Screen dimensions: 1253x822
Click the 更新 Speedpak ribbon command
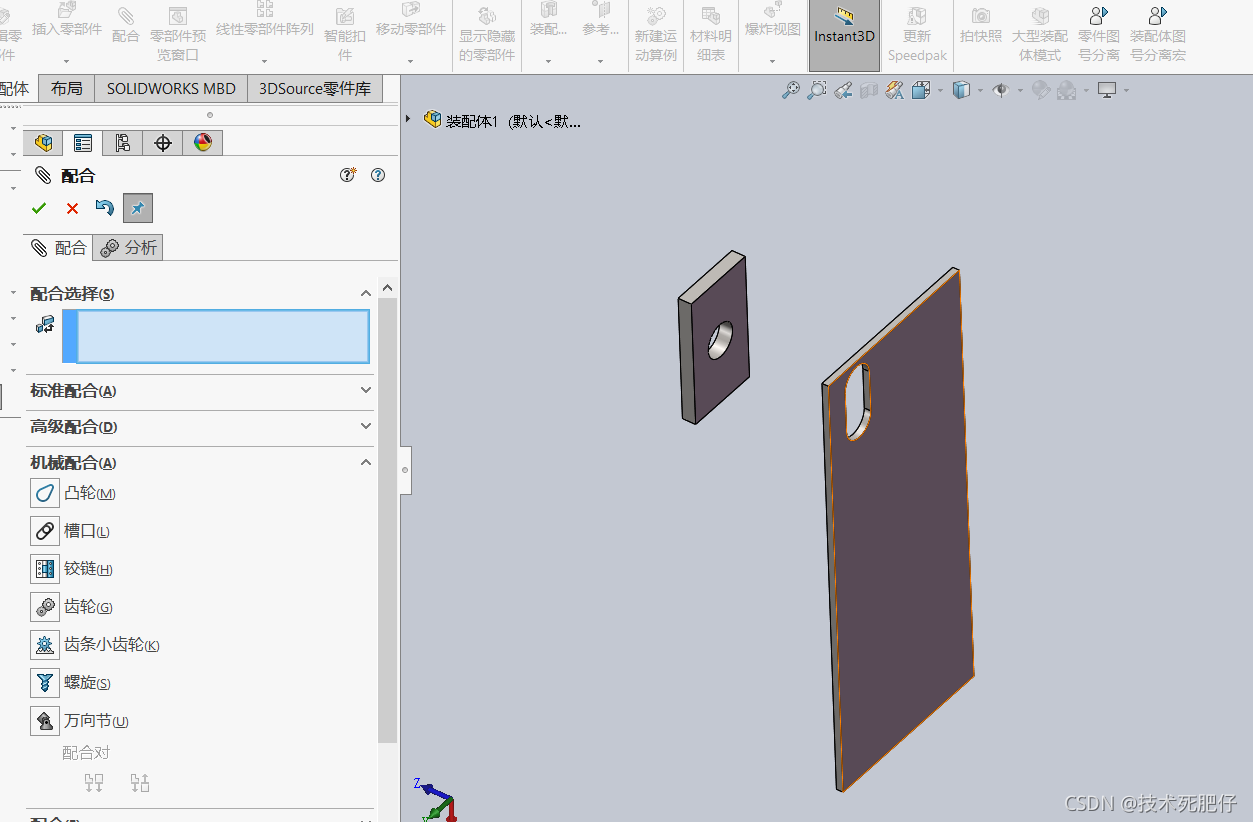tap(917, 35)
